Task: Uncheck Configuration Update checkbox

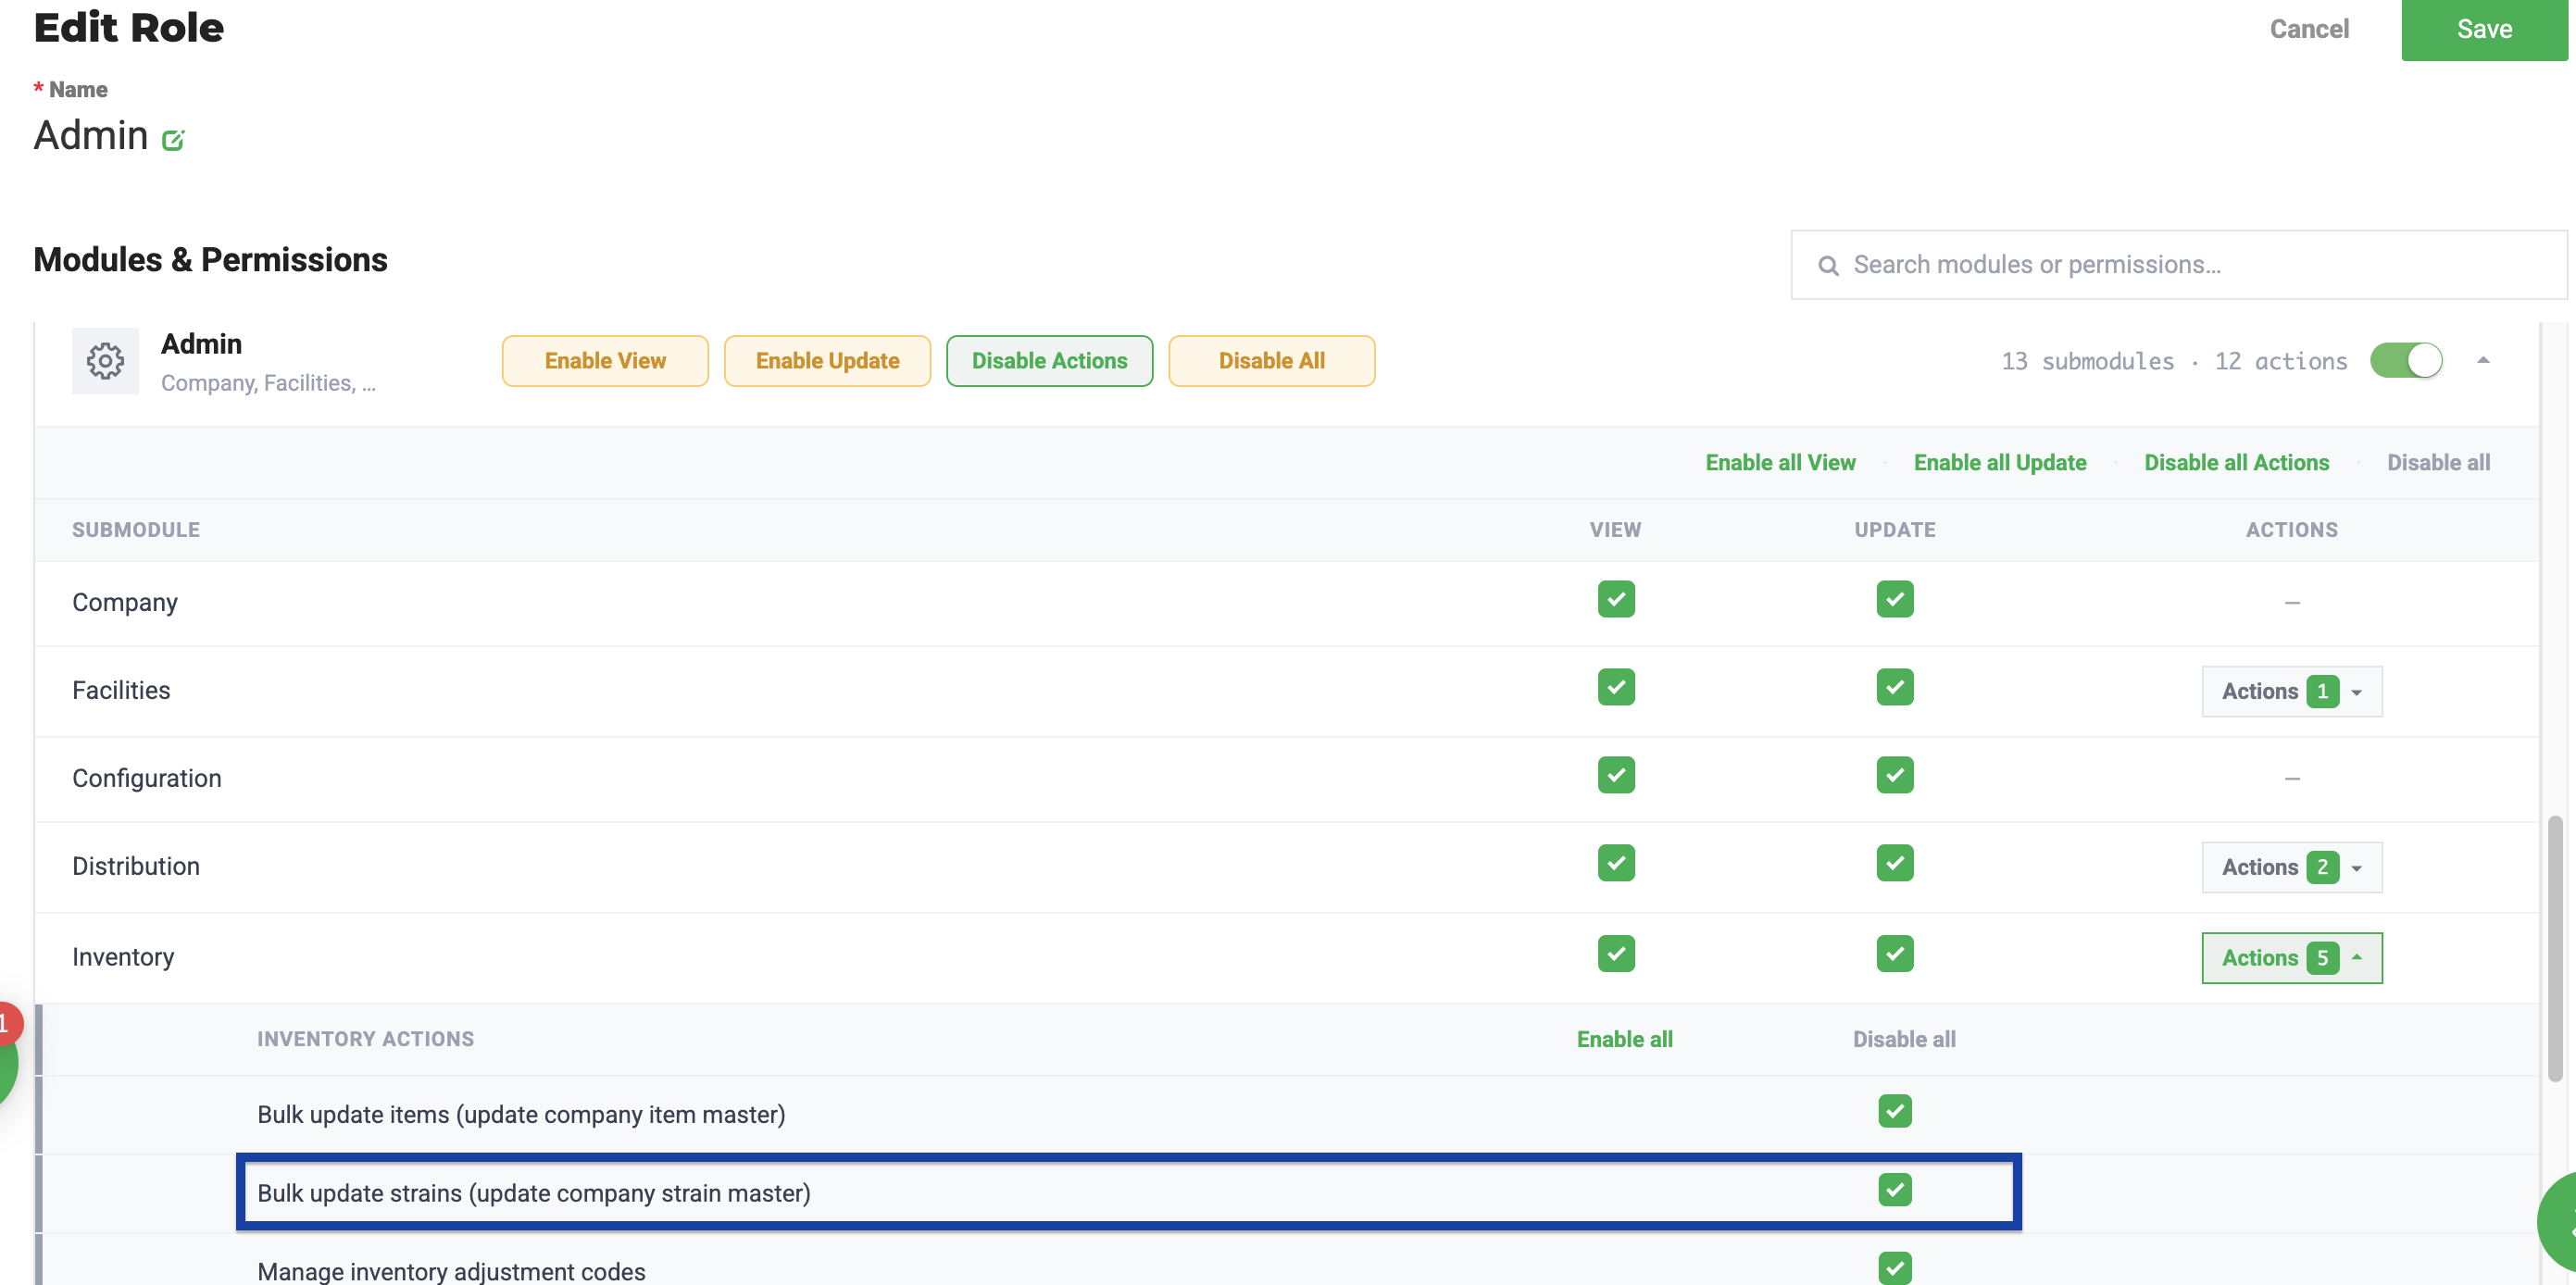Action: point(1895,776)
